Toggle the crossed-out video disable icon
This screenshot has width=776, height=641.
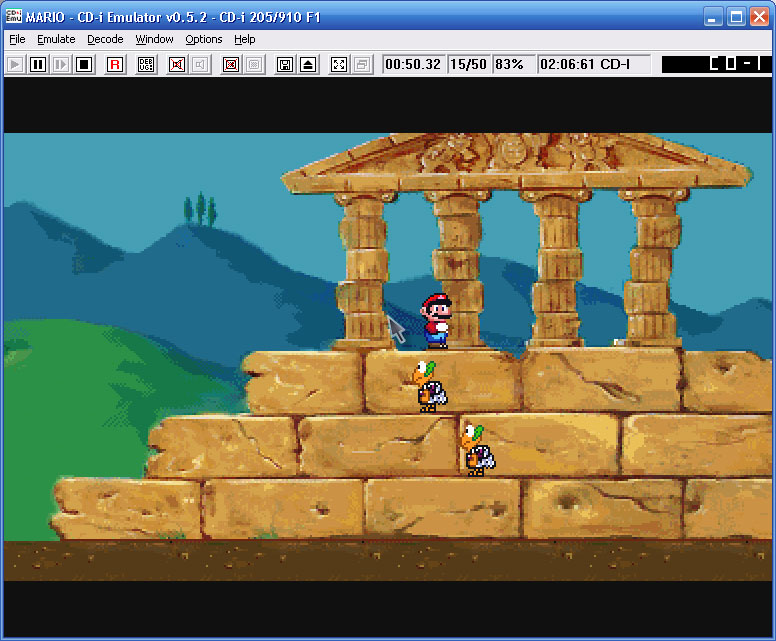click(x=231, y=64)
